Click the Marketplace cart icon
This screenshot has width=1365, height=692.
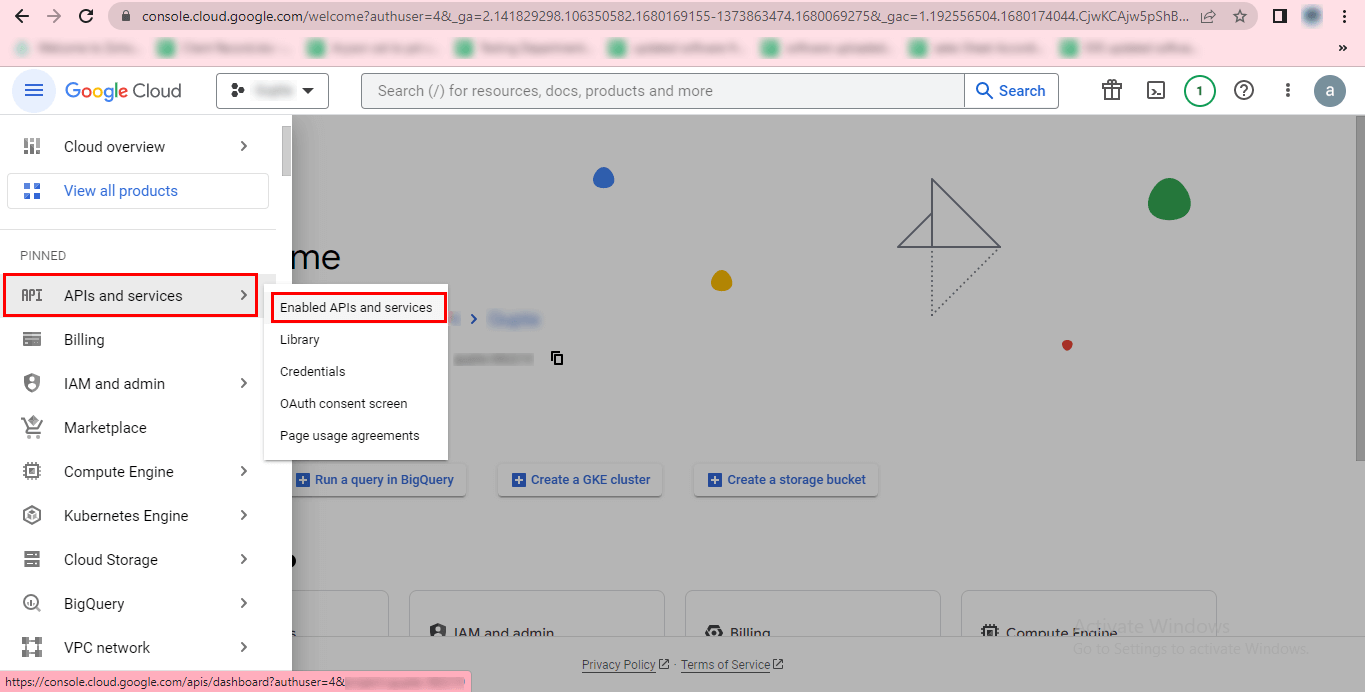point(32,428)
